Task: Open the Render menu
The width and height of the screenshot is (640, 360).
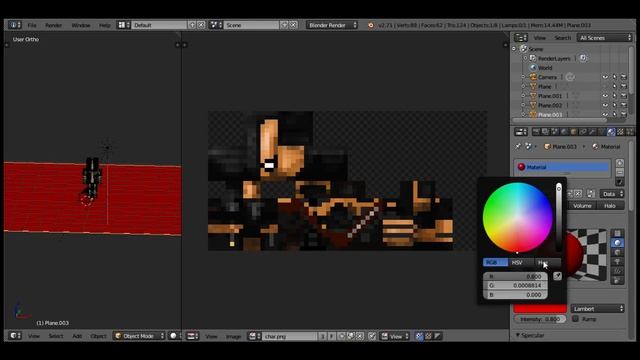Action: [53, 25]
